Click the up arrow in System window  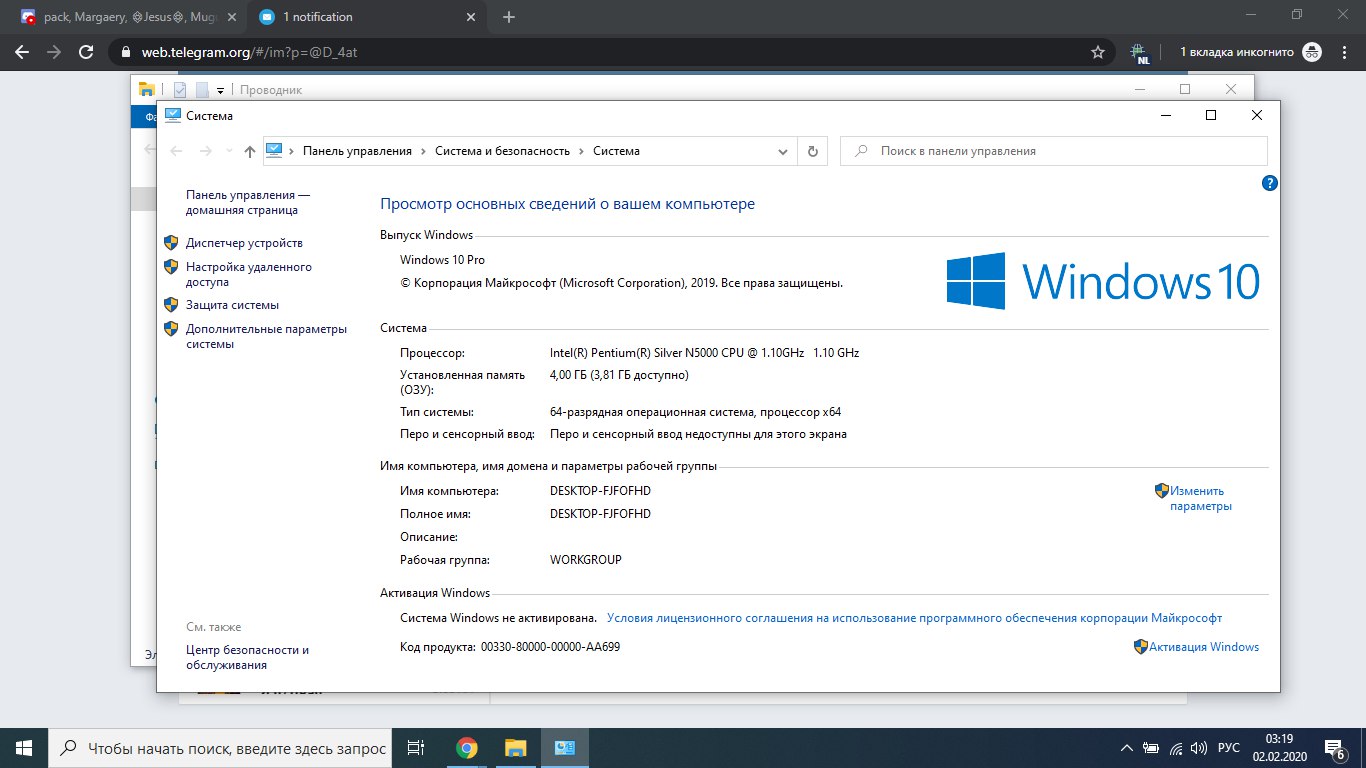pos(250,151)
